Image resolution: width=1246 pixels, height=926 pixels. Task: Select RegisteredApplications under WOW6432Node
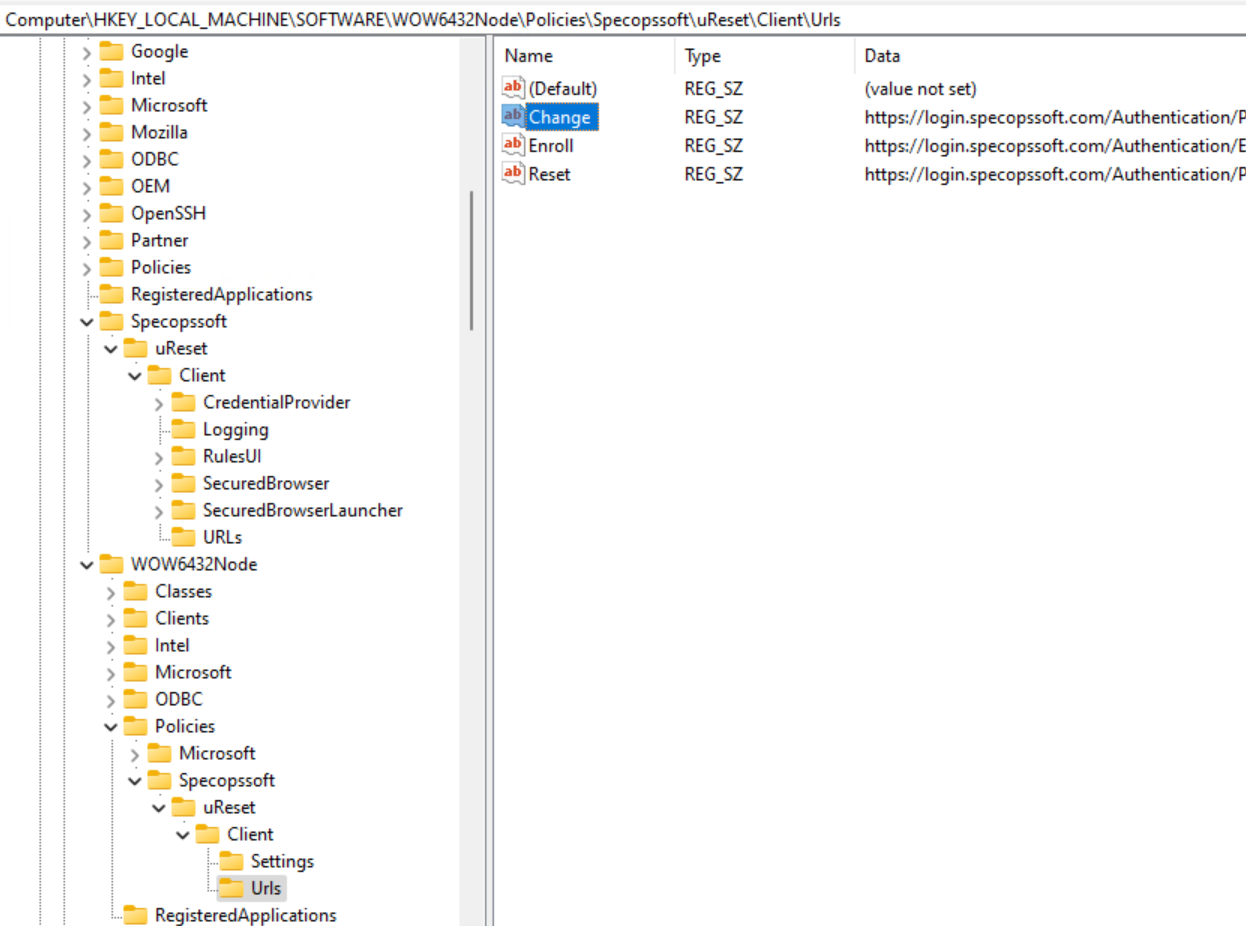[x=245, y=915]
